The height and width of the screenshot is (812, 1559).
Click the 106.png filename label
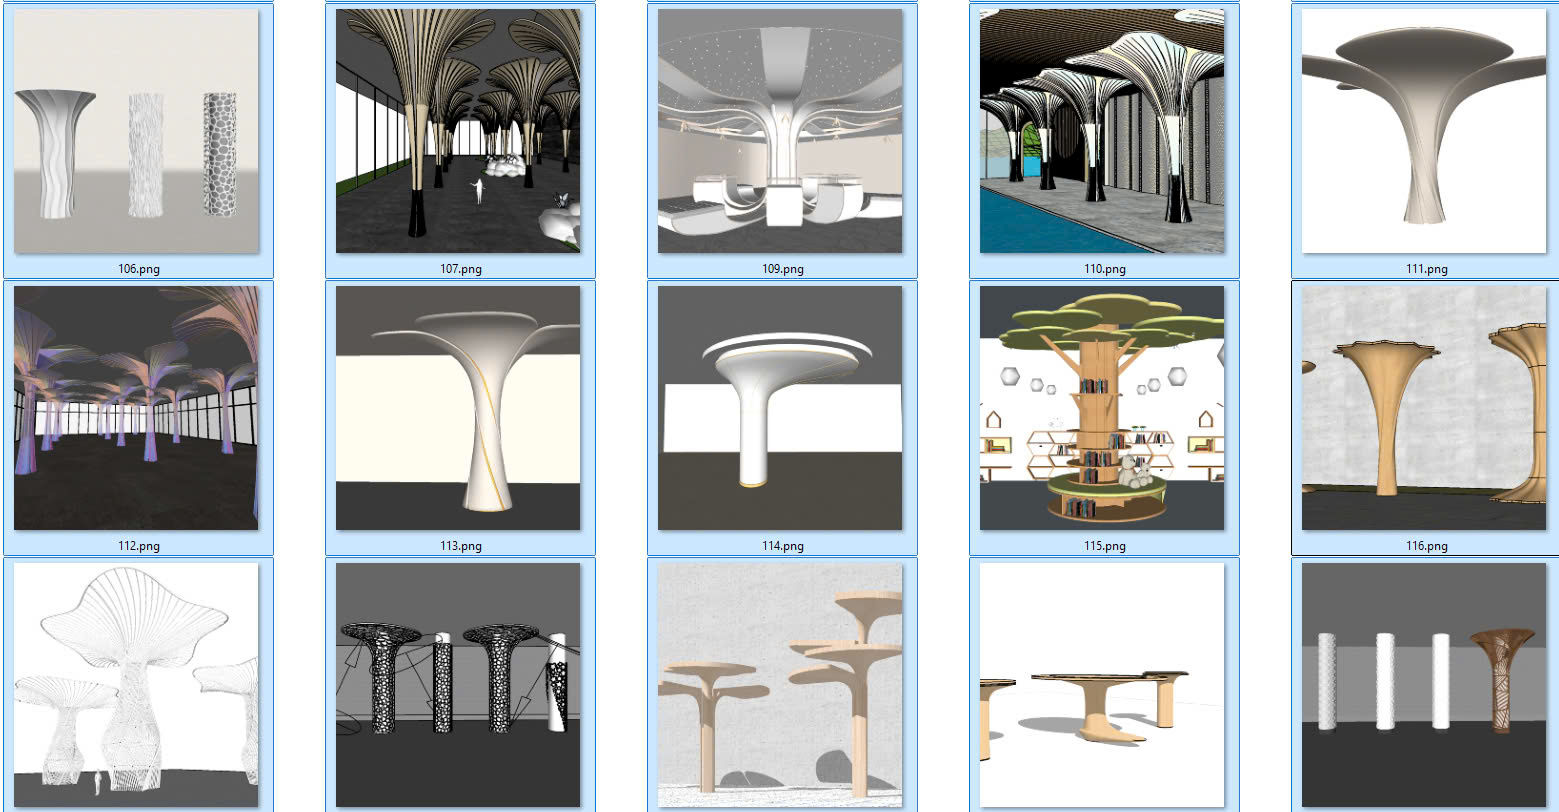pyautogui.click(x=137, y=269)
